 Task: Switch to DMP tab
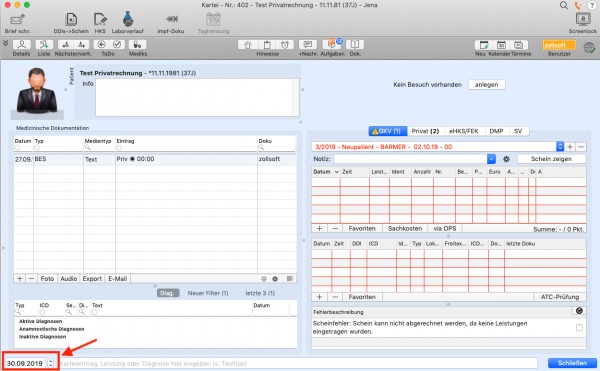tap(496, 131)
